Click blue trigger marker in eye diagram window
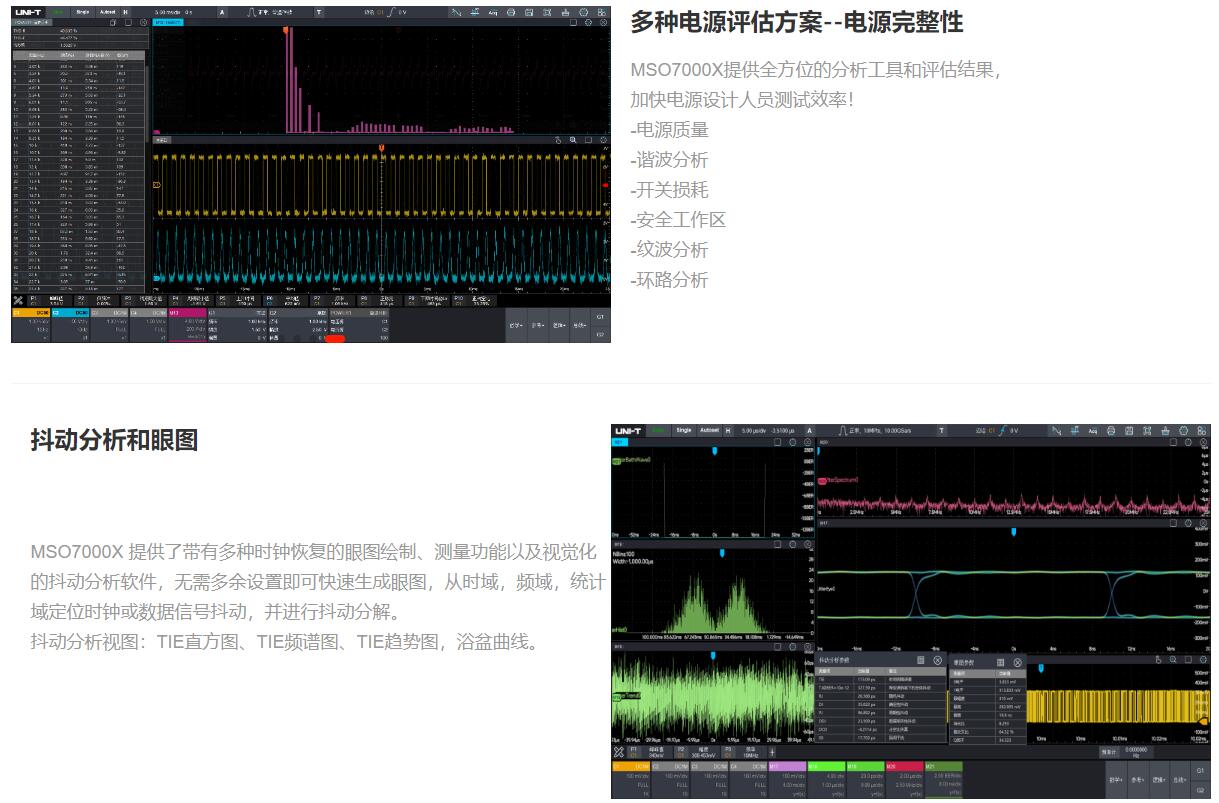 click(1014, 532)
